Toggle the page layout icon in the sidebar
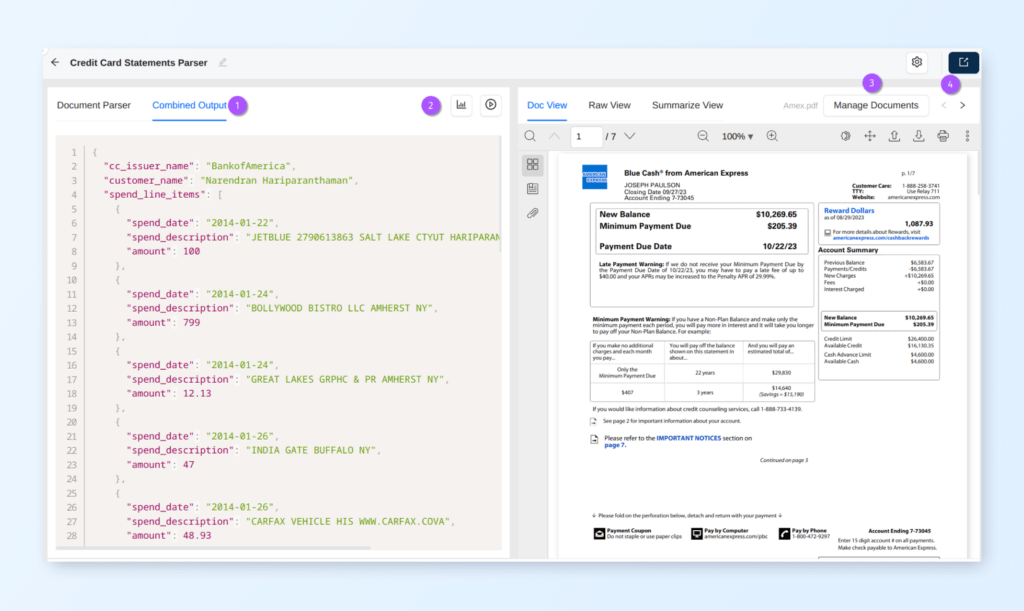 (533, 190)
